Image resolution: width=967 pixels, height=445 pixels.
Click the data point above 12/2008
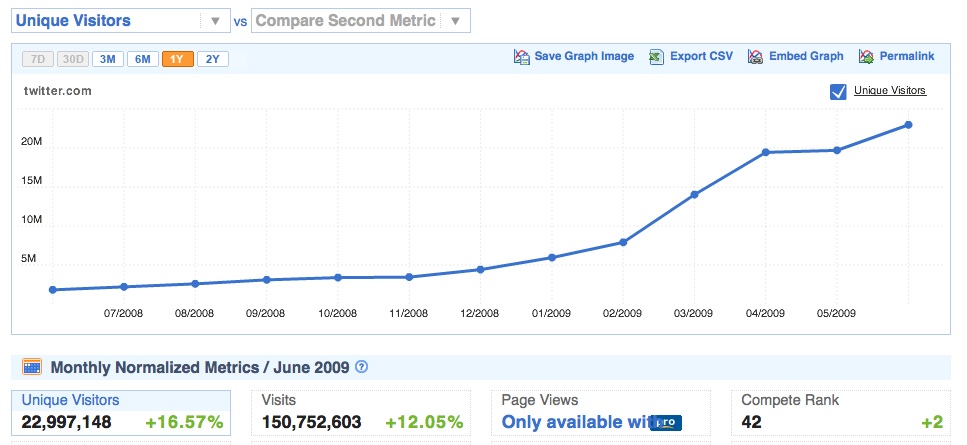pyautogui.click(x=480, y=269)
